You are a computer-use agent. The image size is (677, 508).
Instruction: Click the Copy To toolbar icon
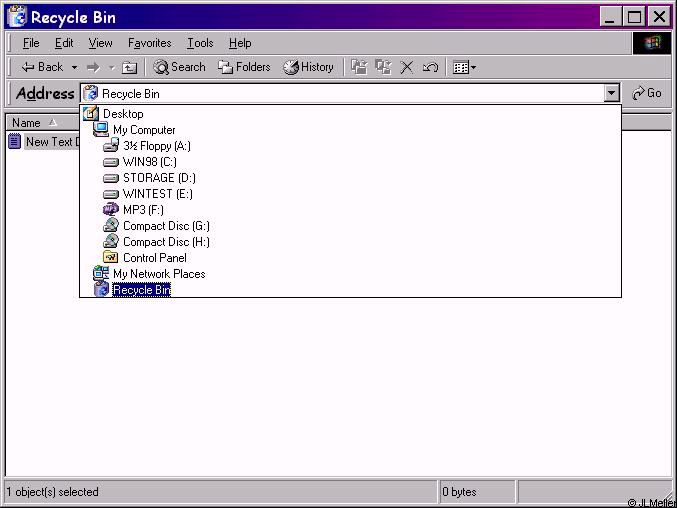383,67
